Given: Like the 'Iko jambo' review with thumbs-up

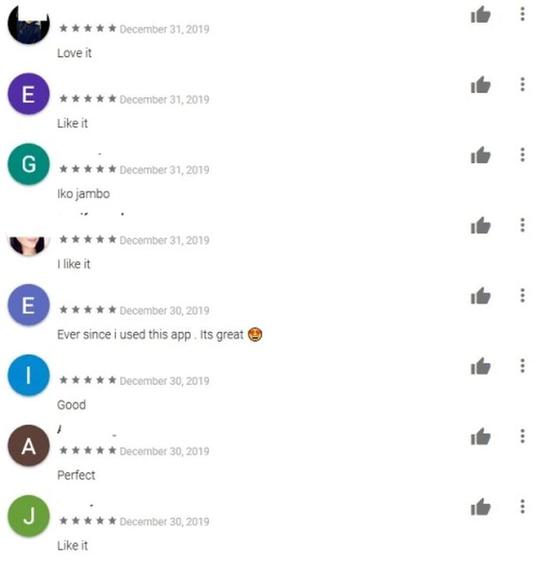Looking at the screenshot, I should [480, 155].
